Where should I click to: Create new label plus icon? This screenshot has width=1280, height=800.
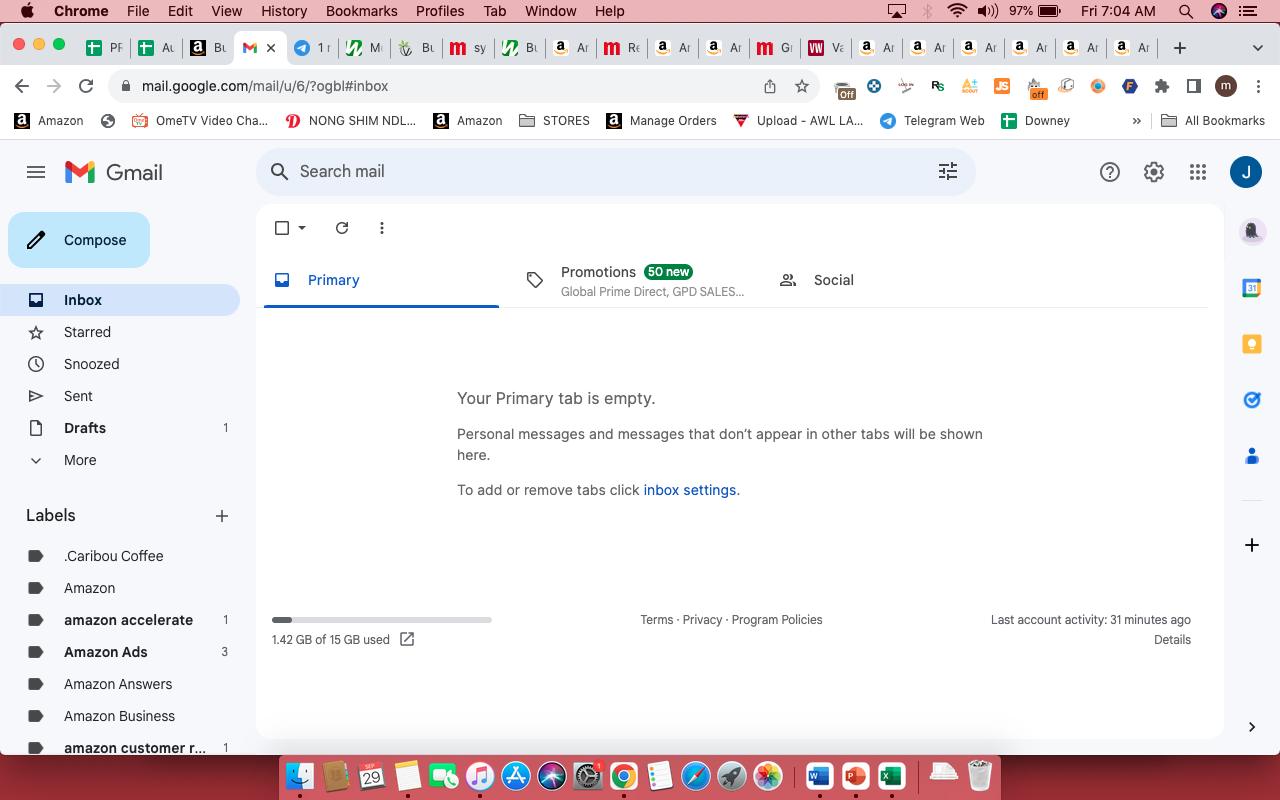222,516
